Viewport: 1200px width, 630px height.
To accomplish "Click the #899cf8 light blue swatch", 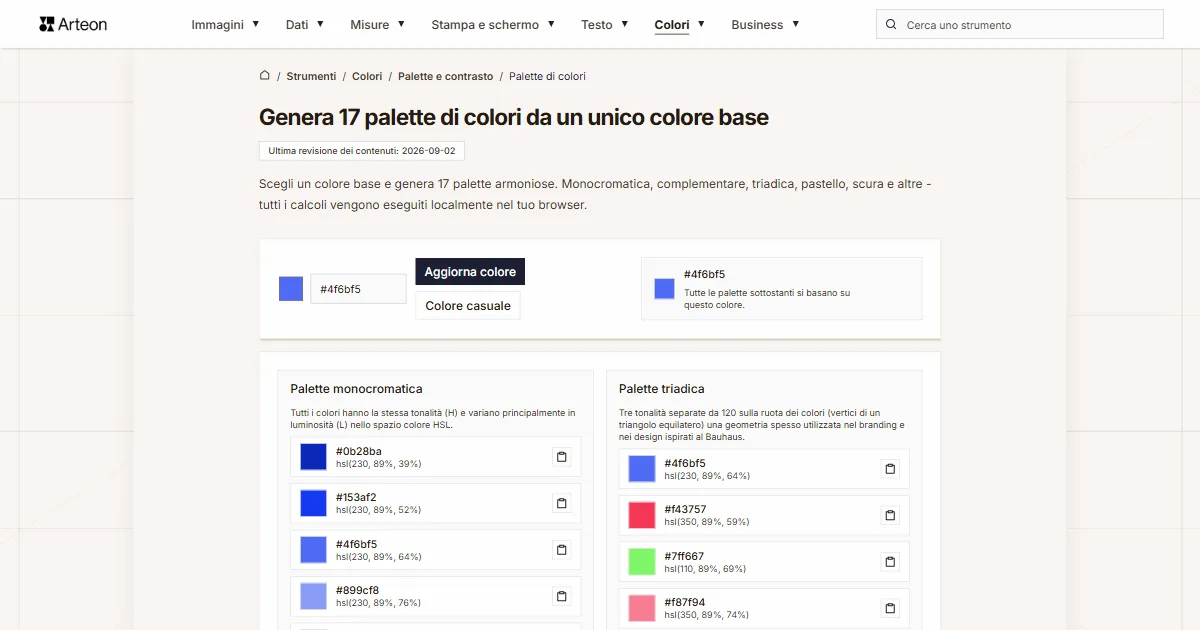I will click(x=313, y=596).
